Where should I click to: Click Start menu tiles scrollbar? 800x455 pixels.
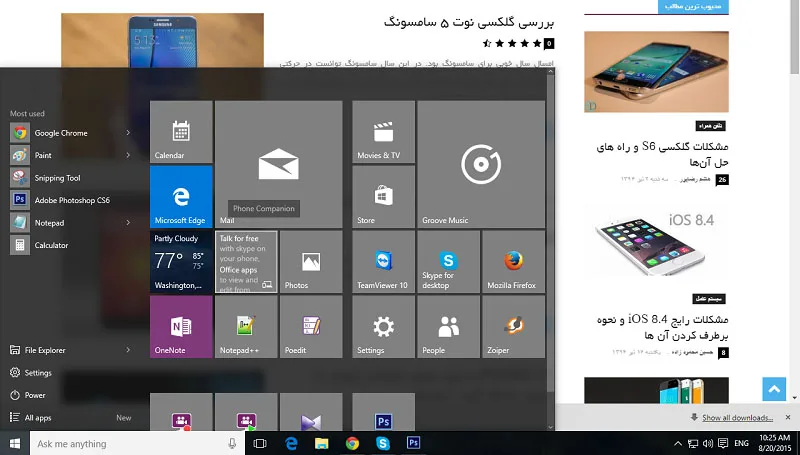[x=551, y=233]
